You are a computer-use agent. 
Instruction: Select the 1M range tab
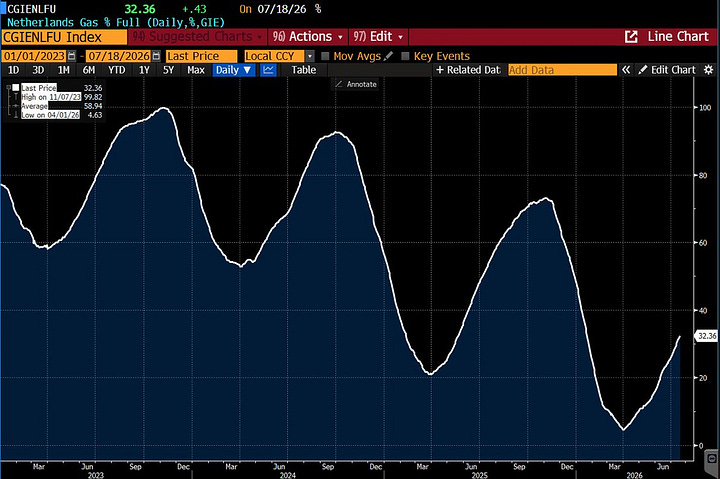63,70
